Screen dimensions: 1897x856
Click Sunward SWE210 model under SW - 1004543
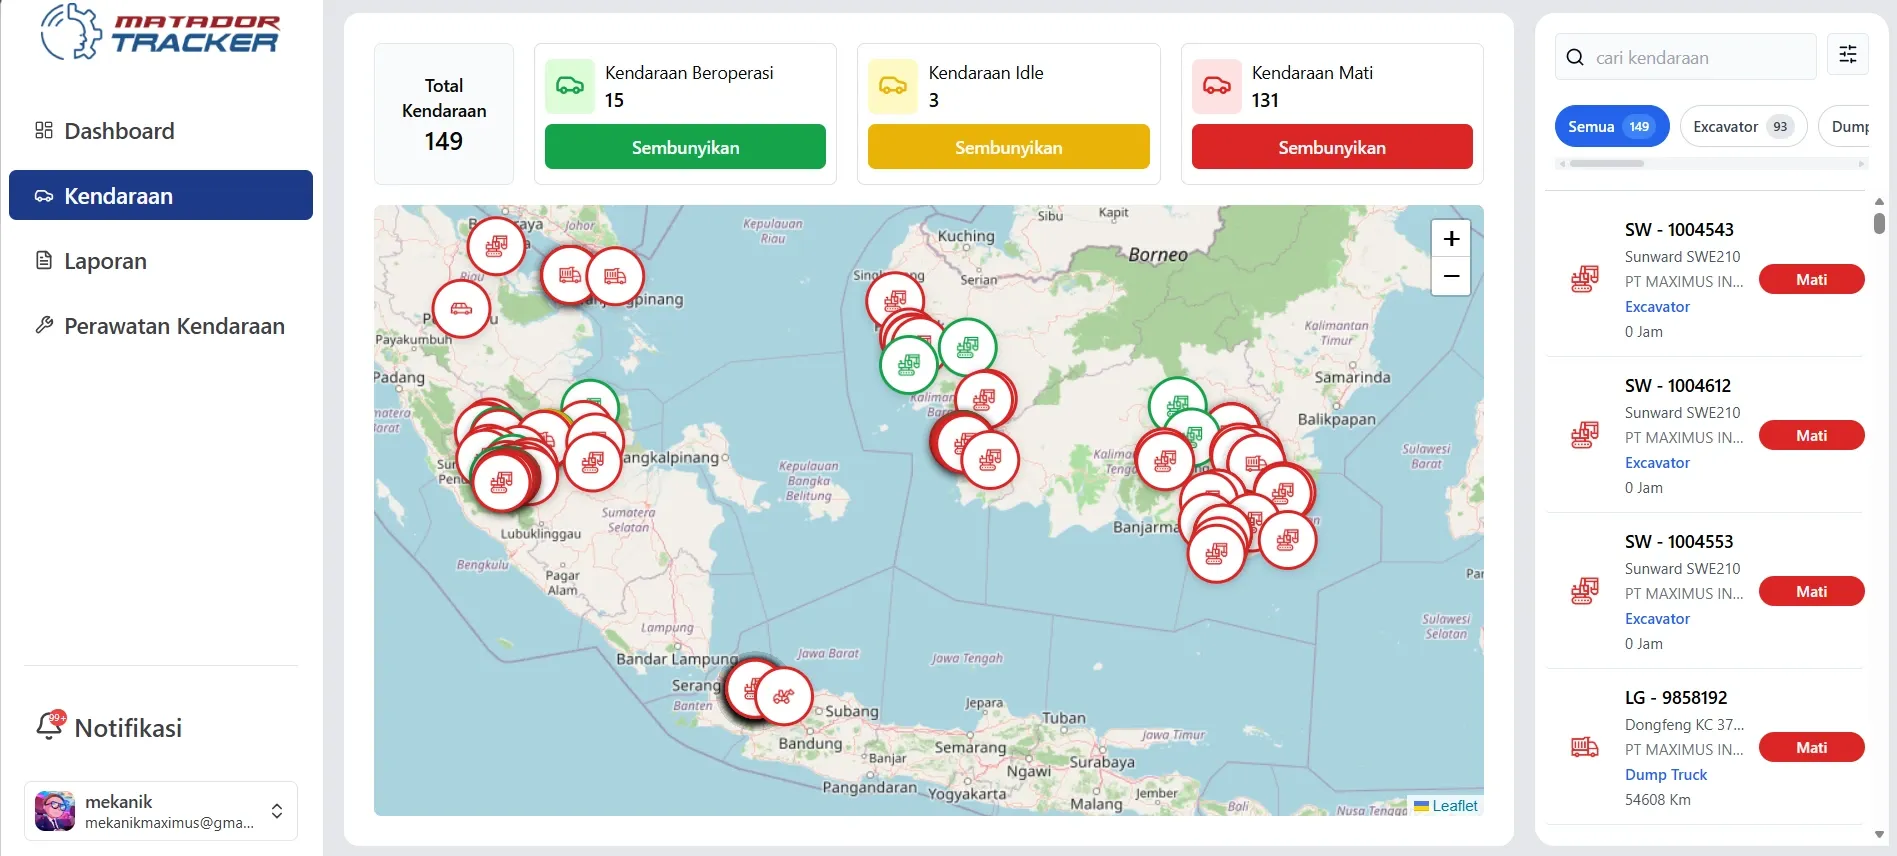[1682, 256]
